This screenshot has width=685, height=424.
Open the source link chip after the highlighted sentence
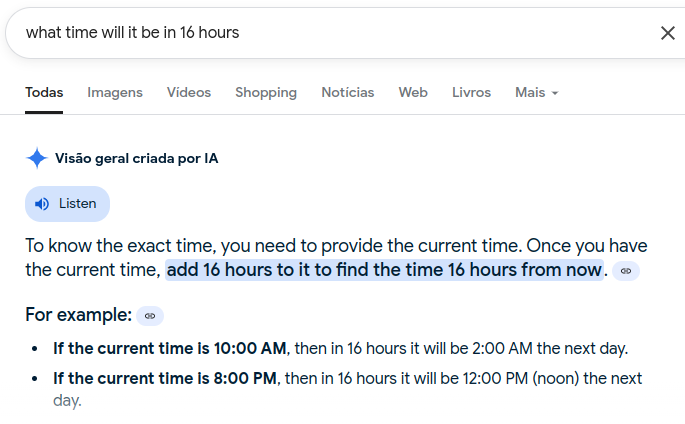click(x=626, y=271)
